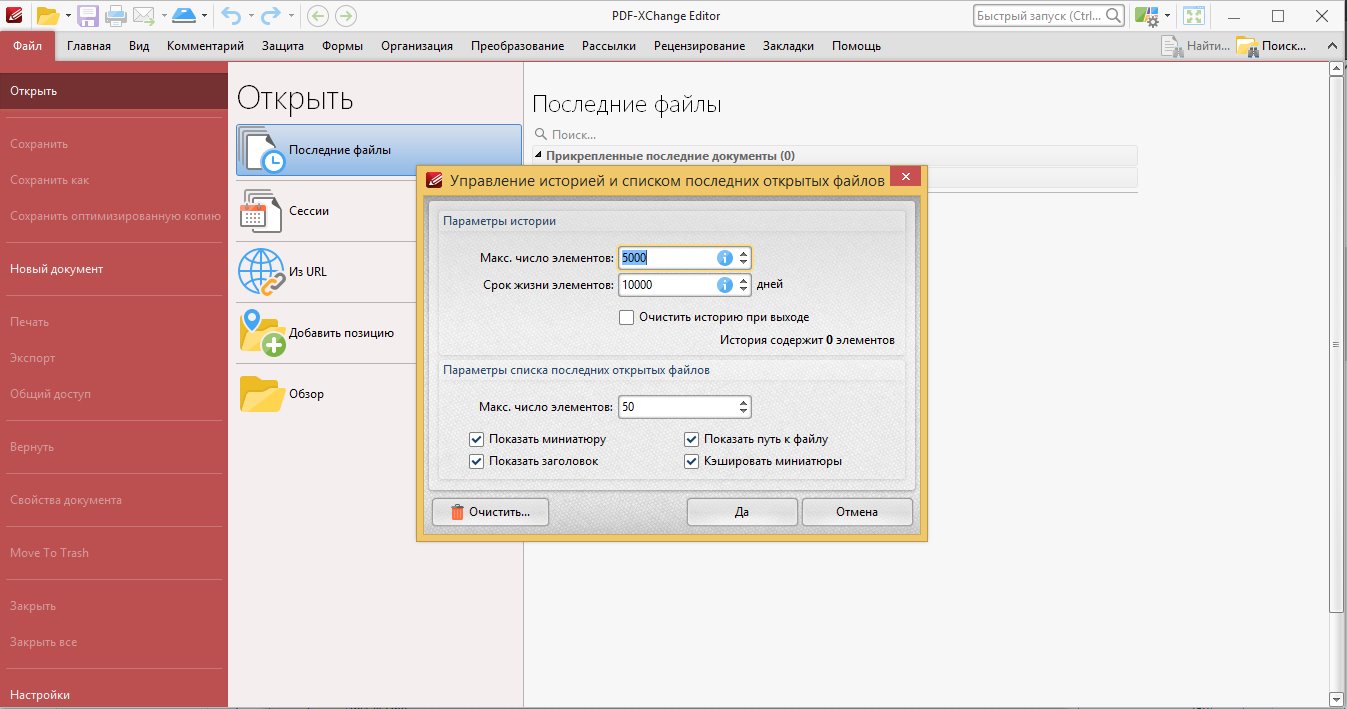Click the open folder icon in quick toolbar
The height and width of the screenshot is (709, 1347).
click(x=47, y=15)
